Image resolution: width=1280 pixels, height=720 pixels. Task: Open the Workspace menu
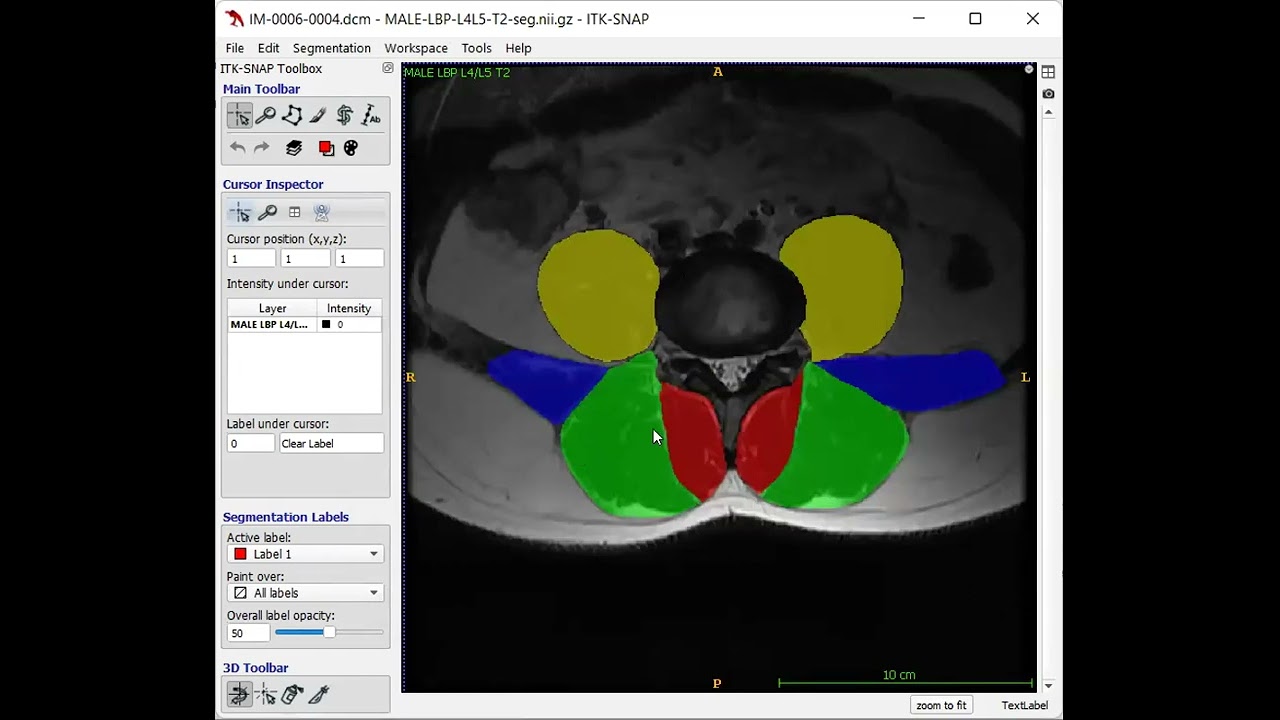416,48
